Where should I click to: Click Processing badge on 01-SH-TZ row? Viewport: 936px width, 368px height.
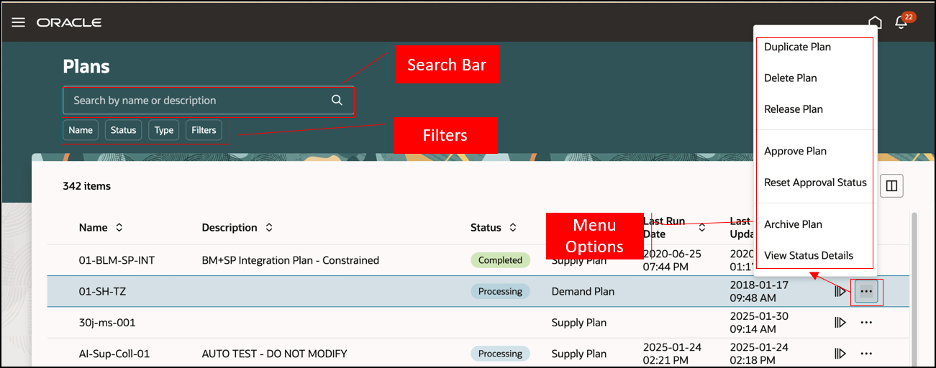click(500, 292)
